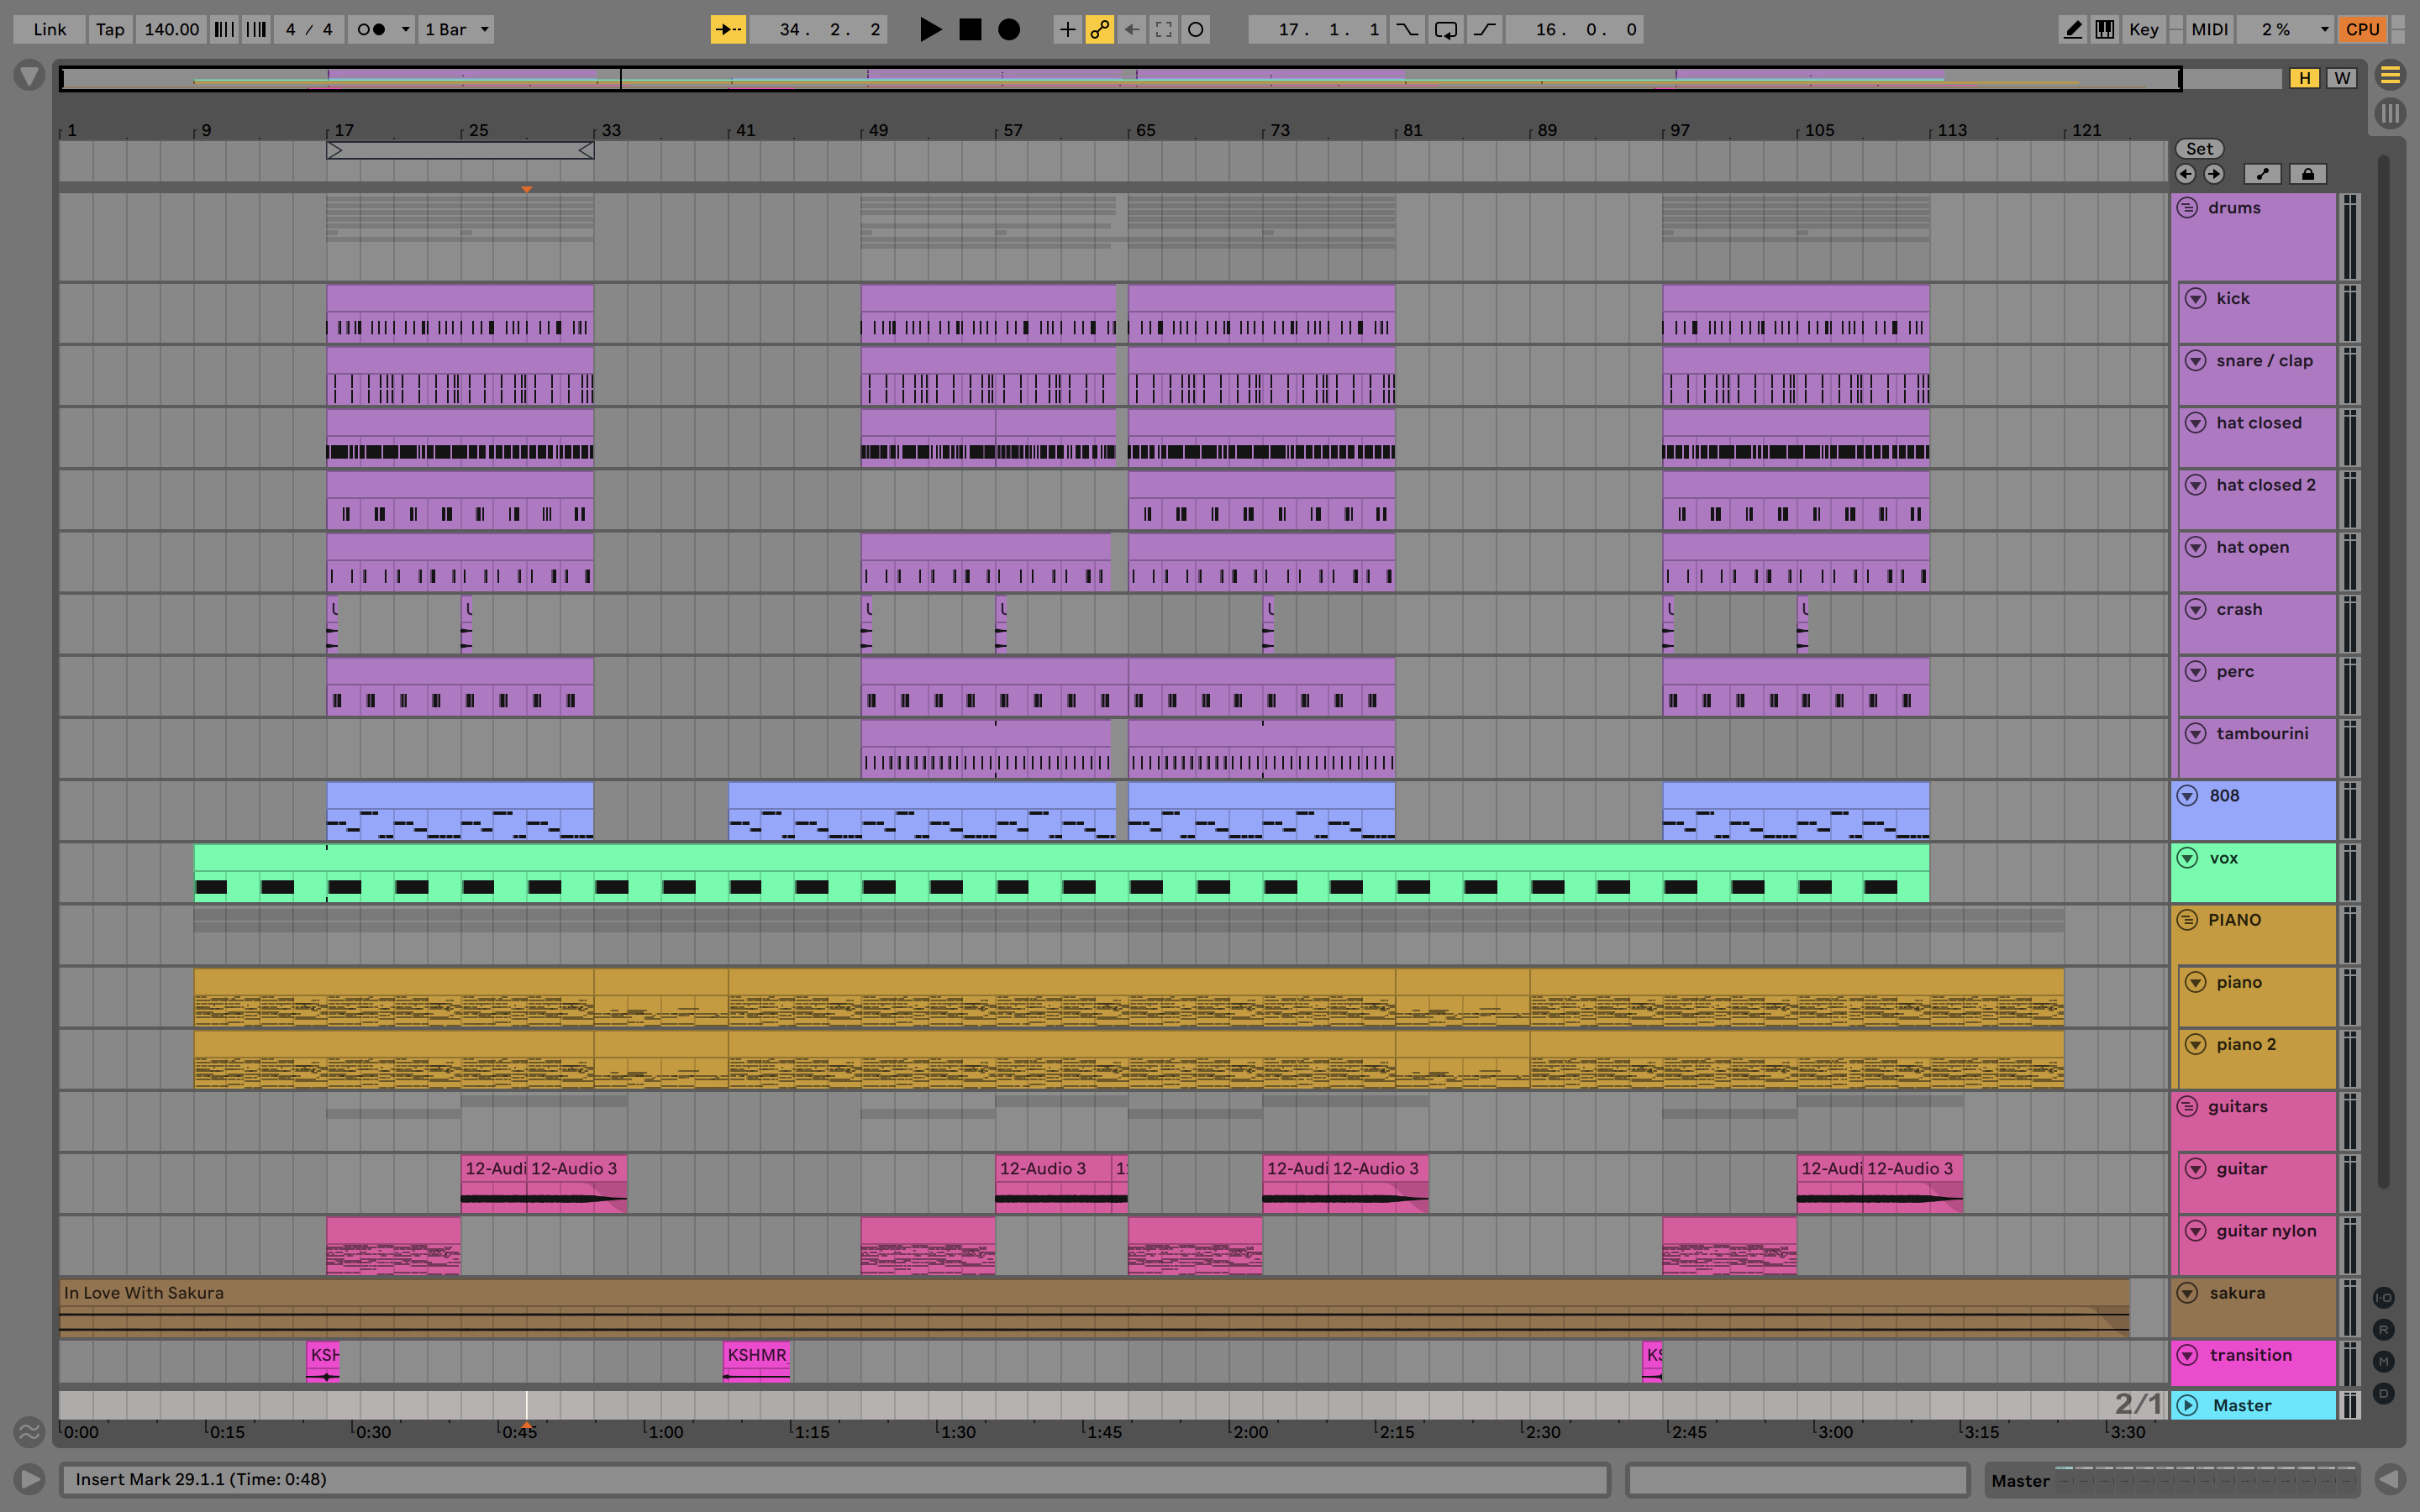
Task: Click the CPU overload indicator
Action: 2362,29
